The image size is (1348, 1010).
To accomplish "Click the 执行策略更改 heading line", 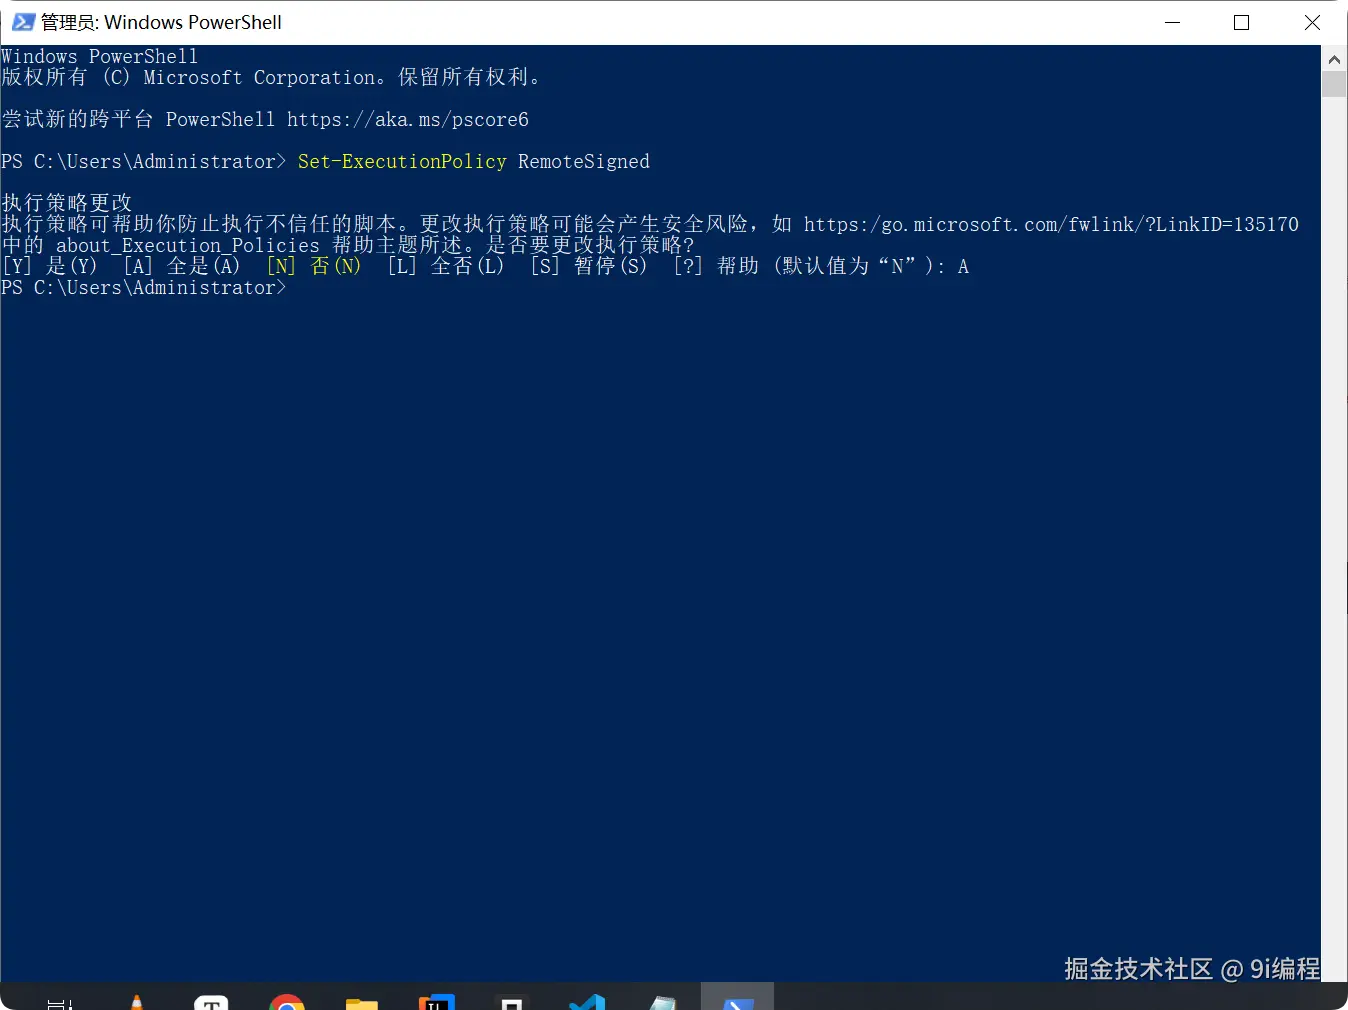I will click(67, 203).
